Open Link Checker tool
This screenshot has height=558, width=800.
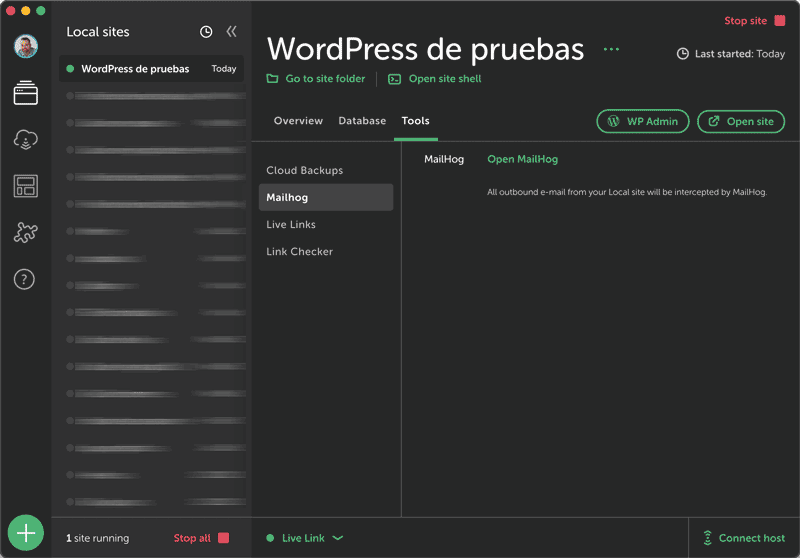click(x=326, y=251)
